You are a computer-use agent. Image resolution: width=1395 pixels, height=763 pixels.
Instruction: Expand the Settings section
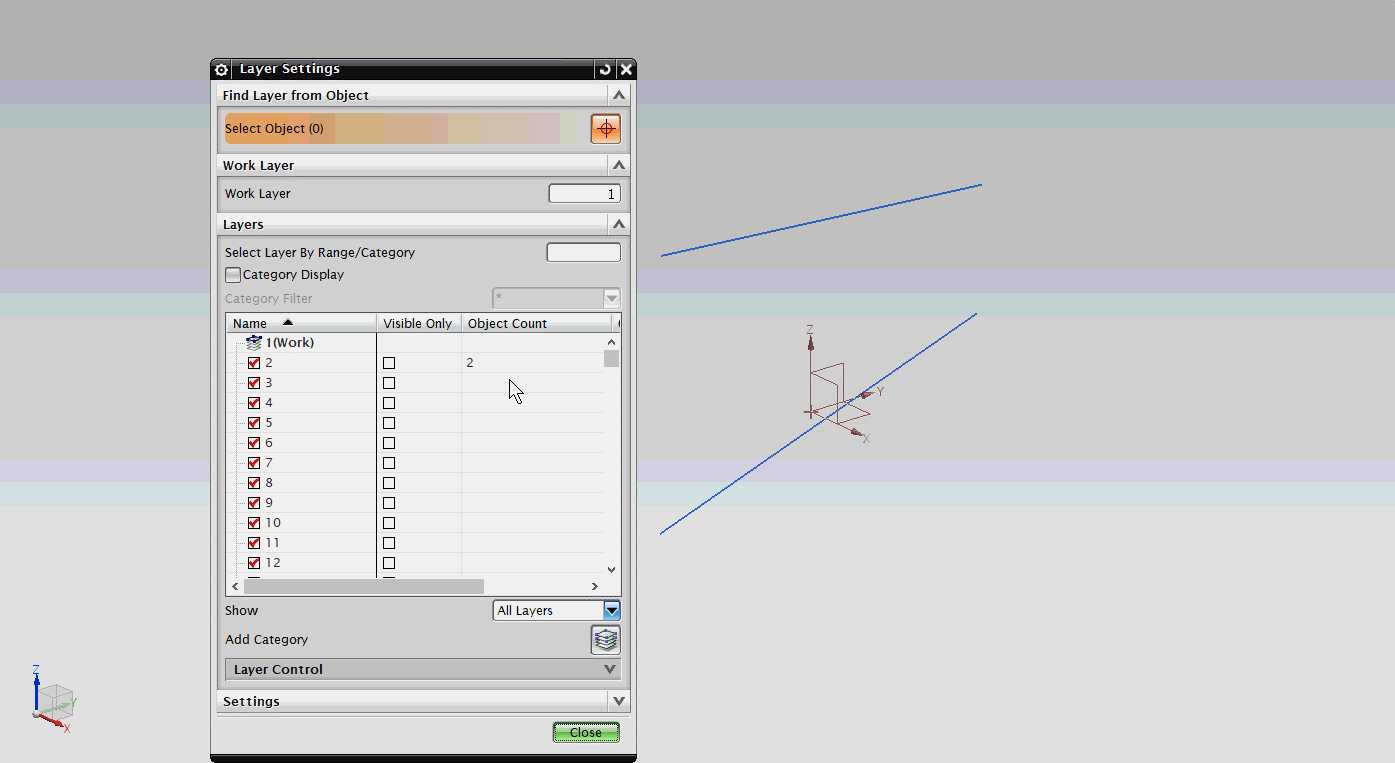pos(619,701)
